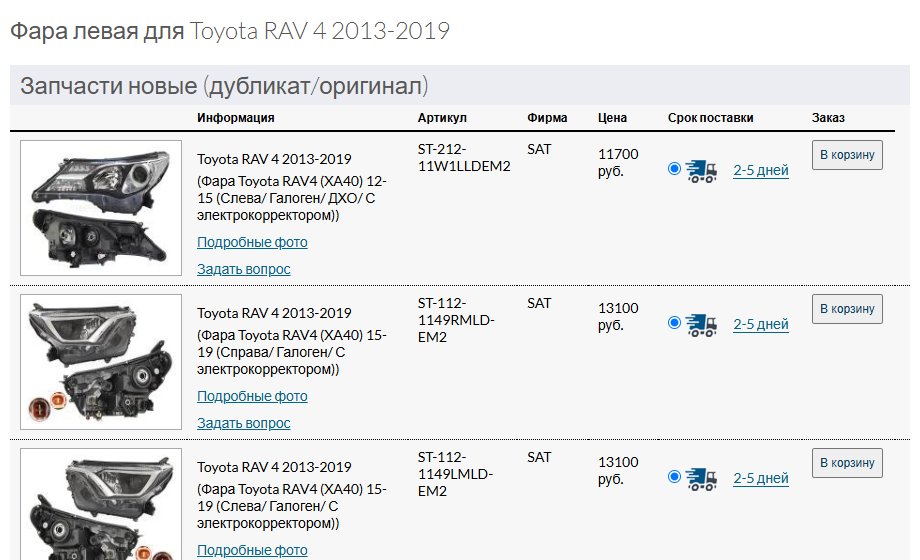Open '2-5 дней' delivery link for 11700 руб. item
This screenshot has width=920, height=560.
coord(760,170)
